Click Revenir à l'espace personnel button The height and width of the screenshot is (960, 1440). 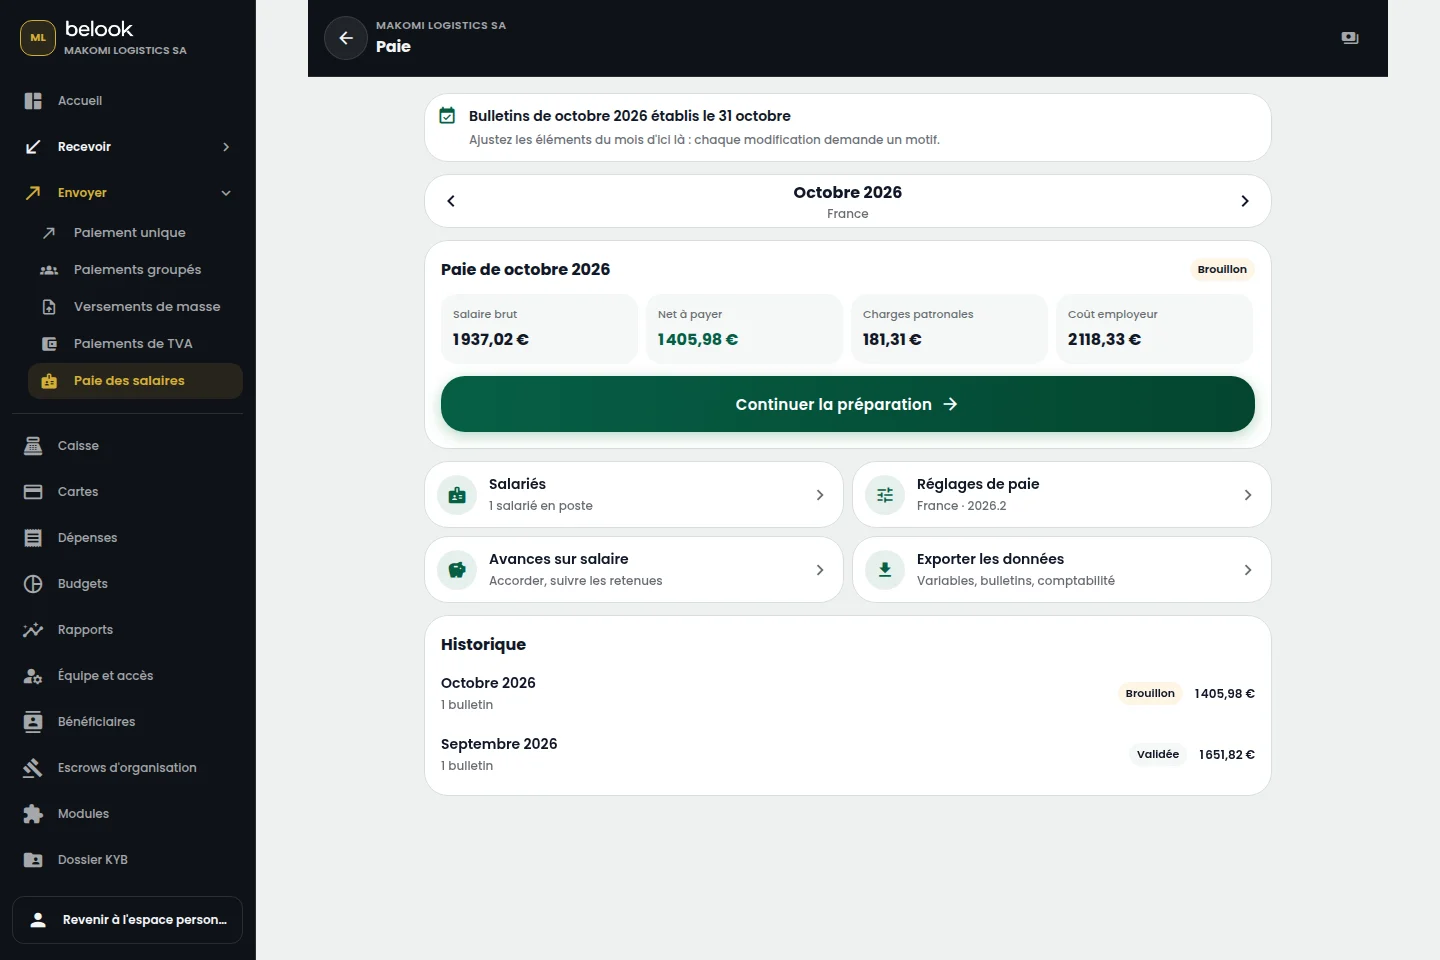click(127, 920)
